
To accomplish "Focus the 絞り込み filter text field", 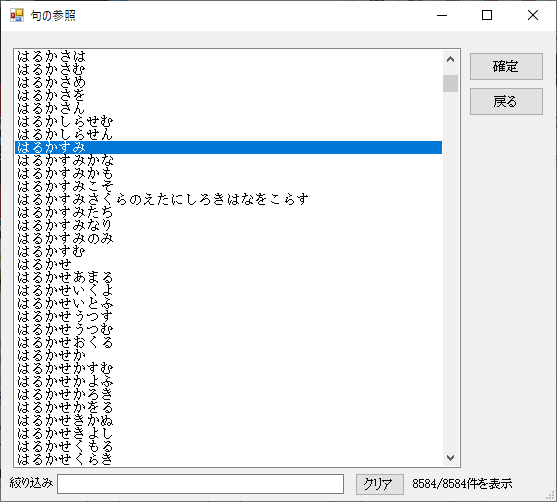I will [x=200, y=484].
